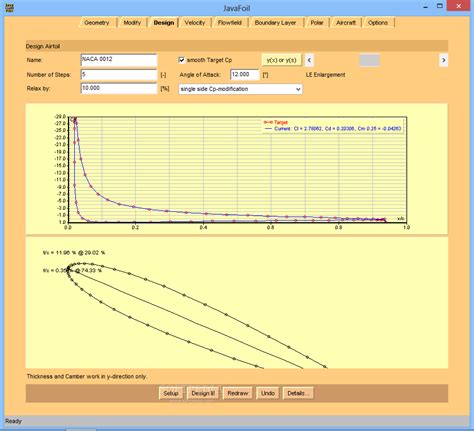Switch to the Polar tab

(317, 23)
